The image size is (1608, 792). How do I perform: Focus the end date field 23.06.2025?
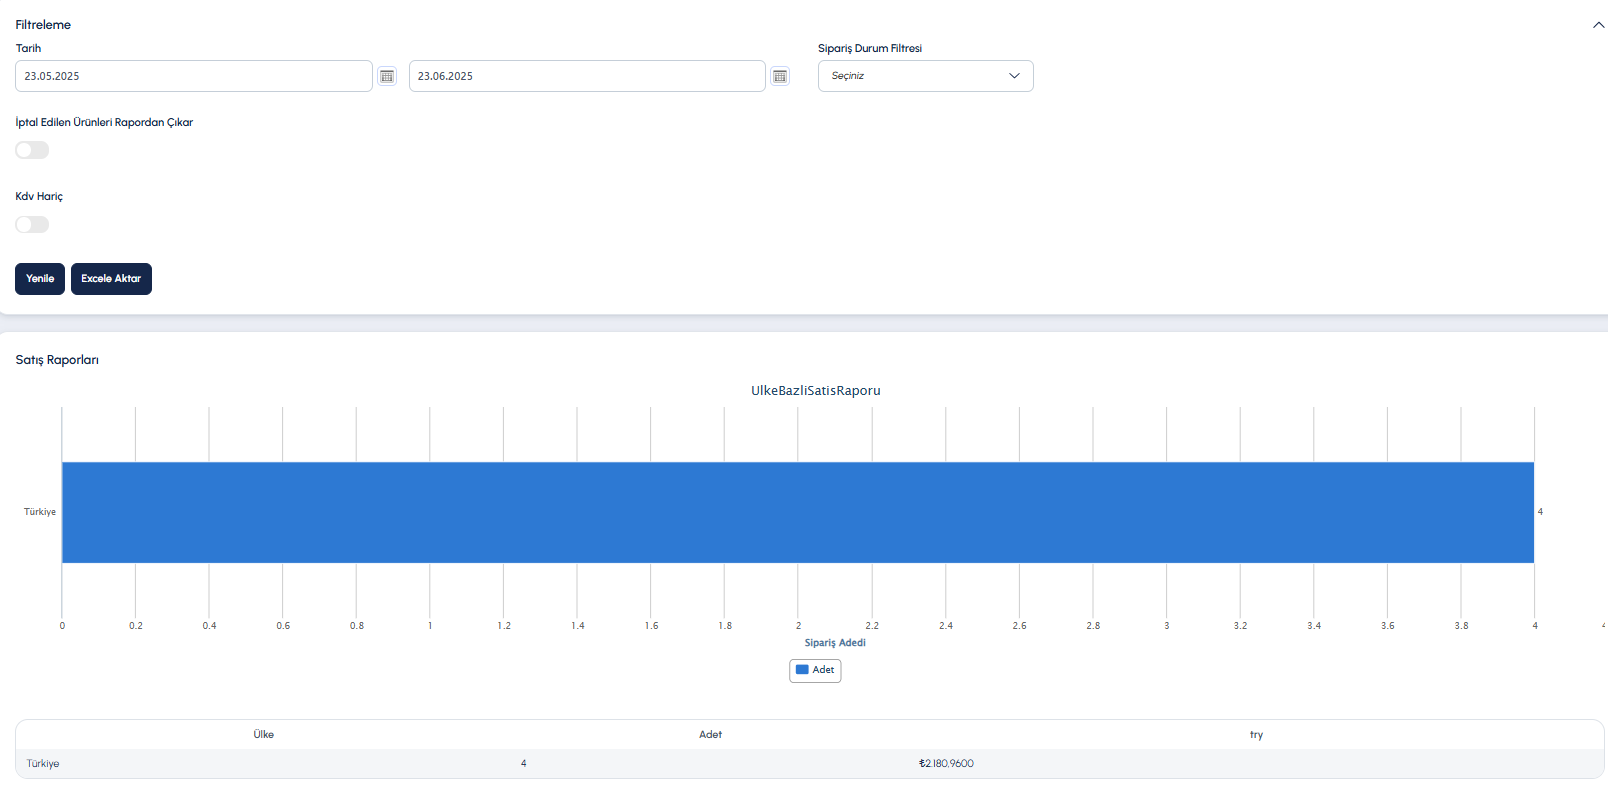(x=587, y=76)
